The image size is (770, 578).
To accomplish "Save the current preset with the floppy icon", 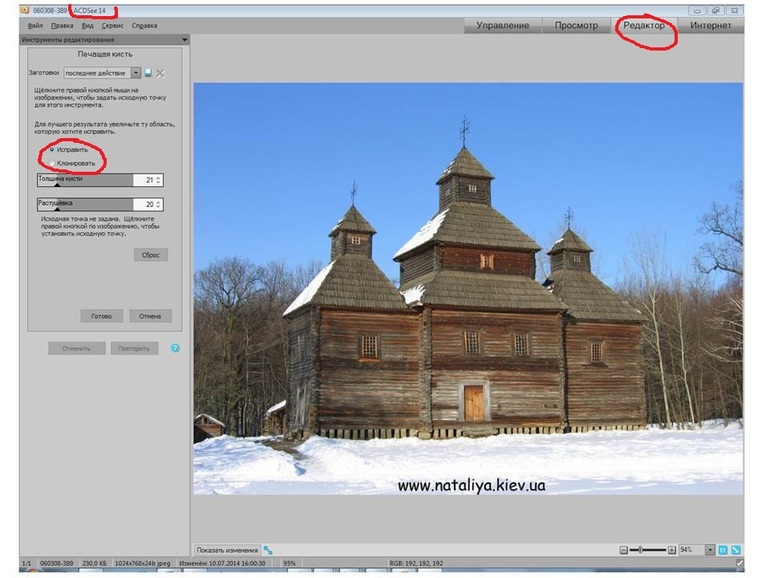I will pyautogui.click(x=148, y=73).
